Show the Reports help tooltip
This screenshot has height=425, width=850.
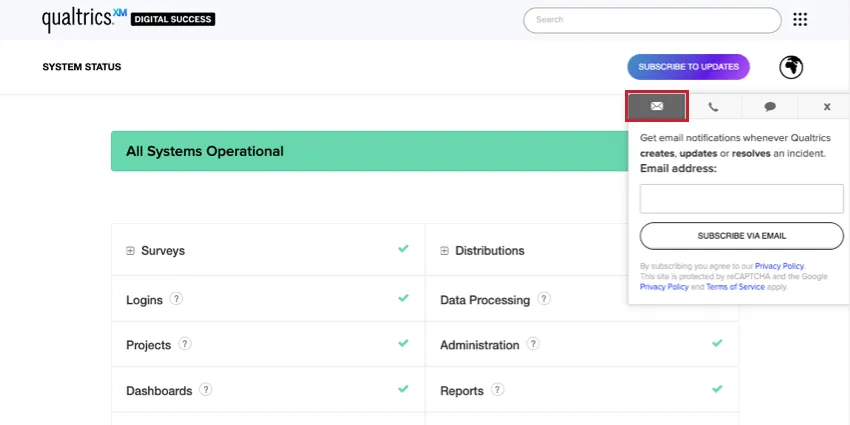pos(497,390)
